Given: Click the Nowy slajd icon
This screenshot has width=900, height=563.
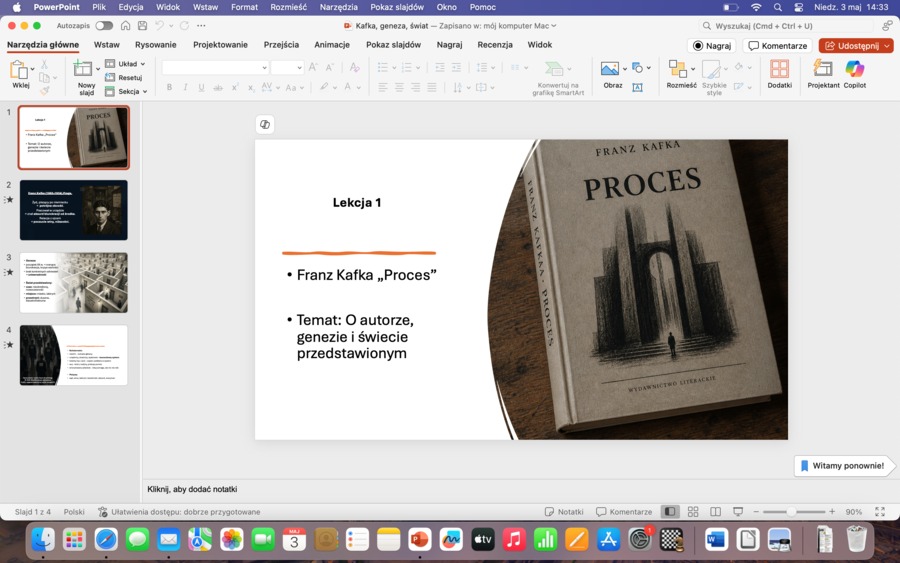Looking at the screenshot, I should point(83,68).
